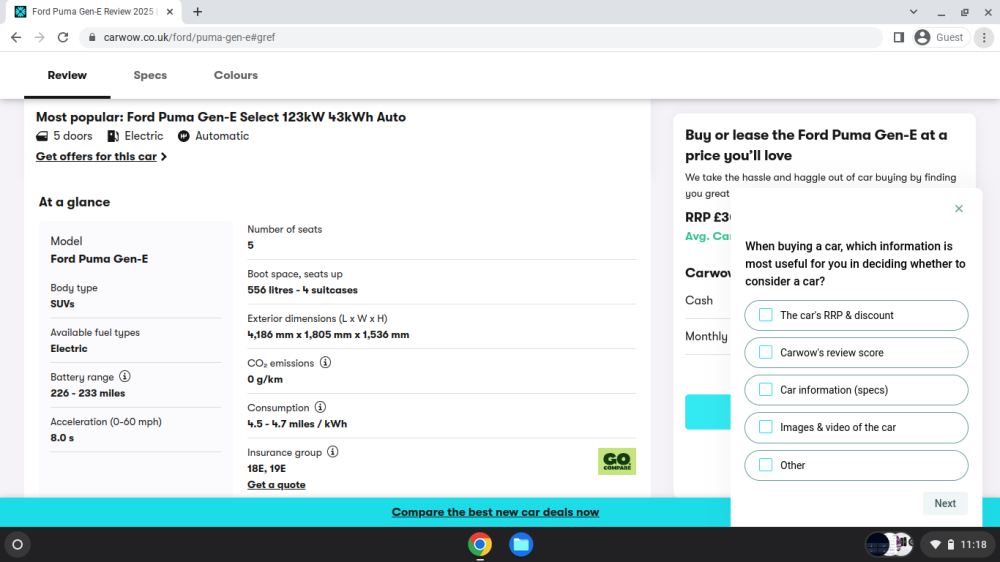Click the "Monthly" row label

point(706,336)
